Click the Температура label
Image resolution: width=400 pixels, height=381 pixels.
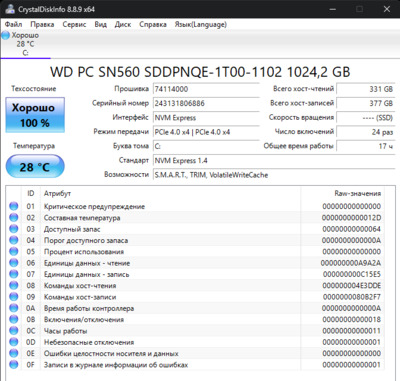(34, 146)
